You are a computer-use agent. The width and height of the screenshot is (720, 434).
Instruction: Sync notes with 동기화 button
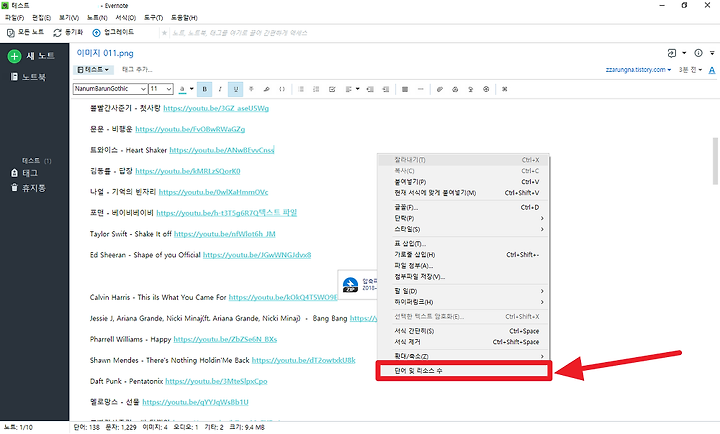[x=68, y=32]
